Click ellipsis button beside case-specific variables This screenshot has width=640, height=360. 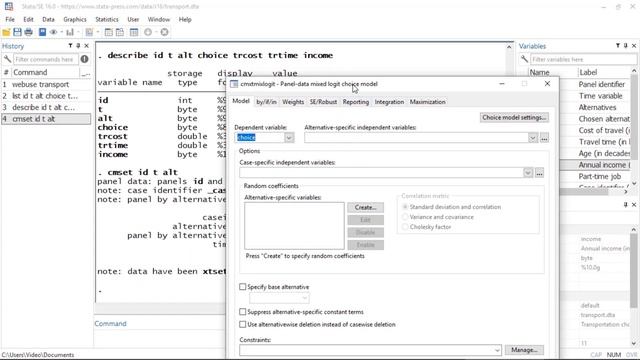click(x=539, y=173)
